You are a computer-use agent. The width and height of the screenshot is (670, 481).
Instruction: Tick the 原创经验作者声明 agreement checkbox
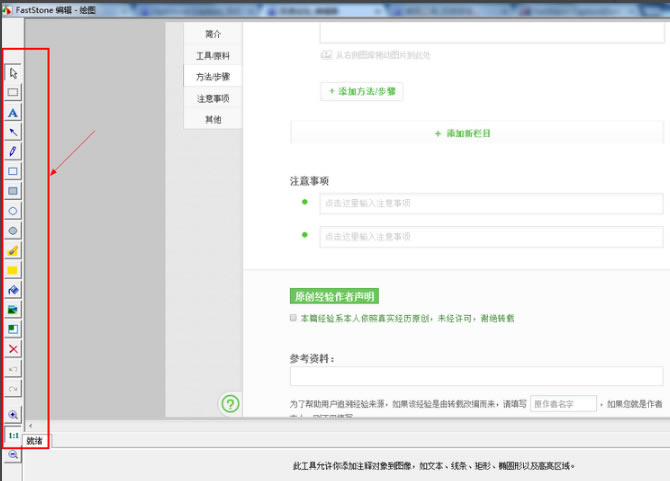point(293,318)
